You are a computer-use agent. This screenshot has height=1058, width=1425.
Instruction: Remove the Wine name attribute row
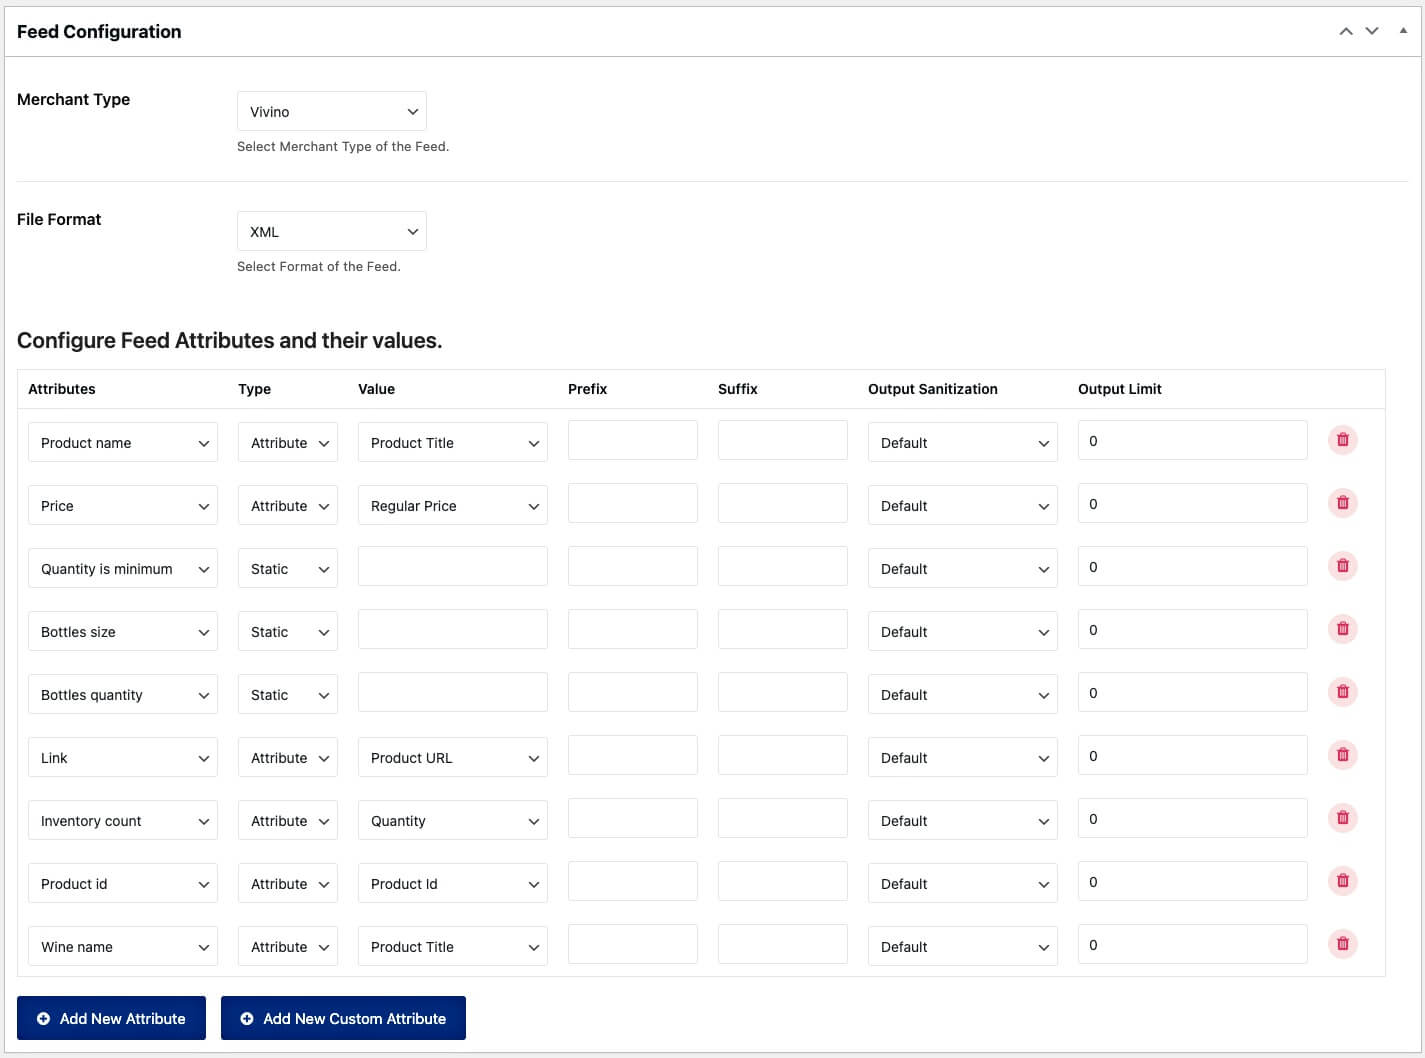pos(1342,943)
